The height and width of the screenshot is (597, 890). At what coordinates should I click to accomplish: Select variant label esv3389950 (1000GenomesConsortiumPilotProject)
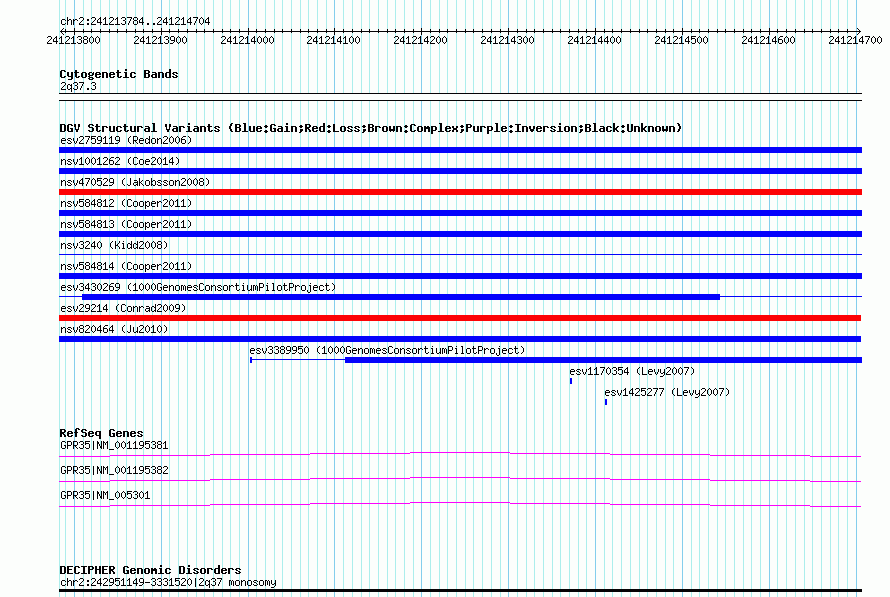tap(387, 350)
